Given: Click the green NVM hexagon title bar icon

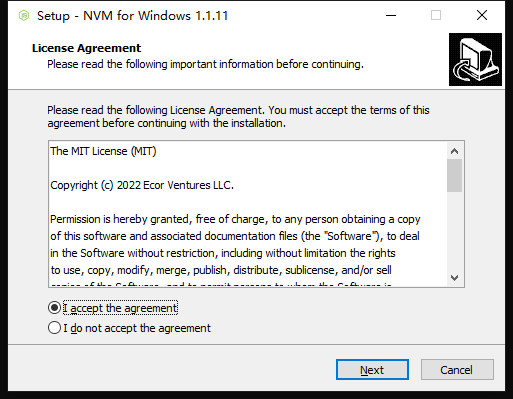Looking at the screenshot, I should tap(24, 16).
